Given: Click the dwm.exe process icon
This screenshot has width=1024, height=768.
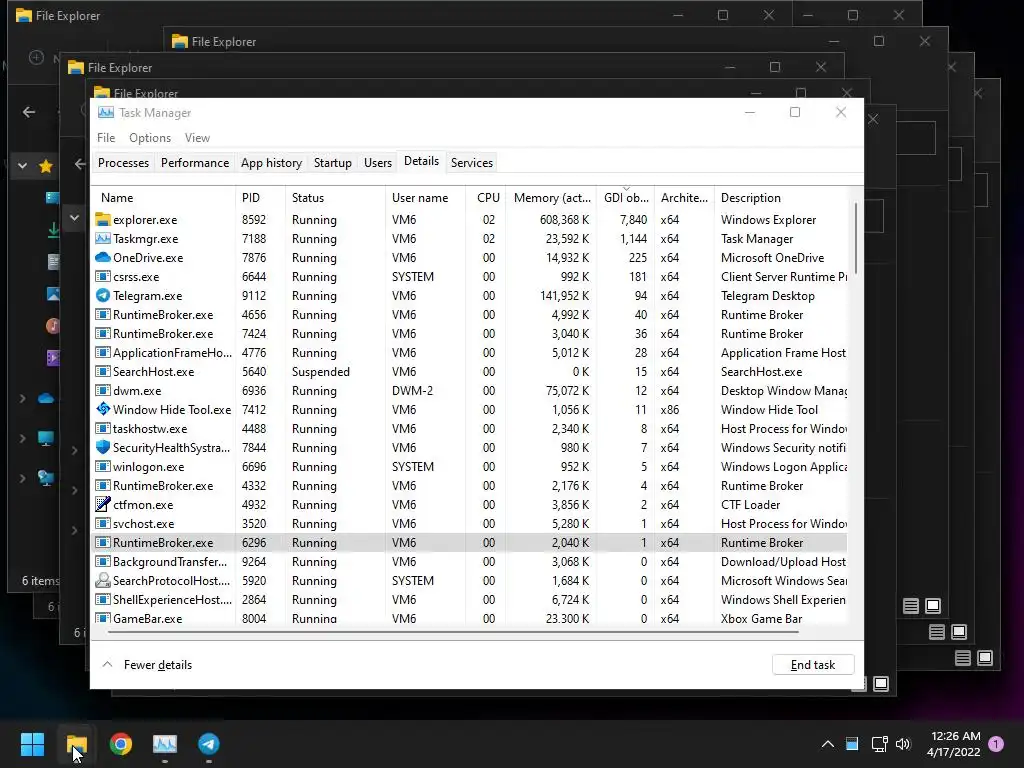Looking at the screenshot, I should [103, 391].
